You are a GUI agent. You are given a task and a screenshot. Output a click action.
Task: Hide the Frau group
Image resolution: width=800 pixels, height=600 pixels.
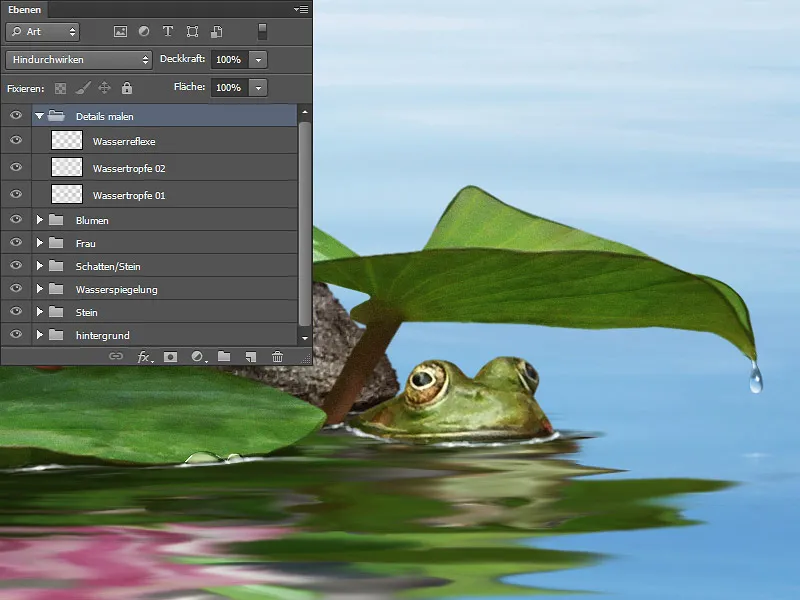click(x=16, y=242)
